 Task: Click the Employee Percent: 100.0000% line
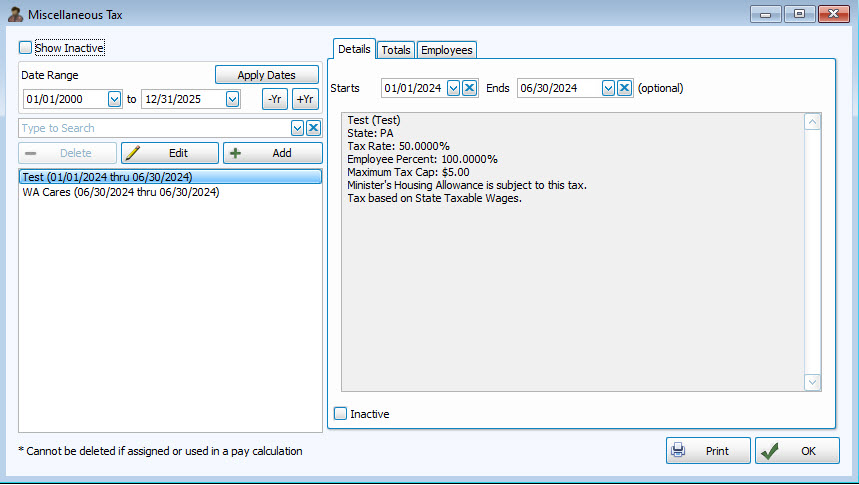click(422, 159)
